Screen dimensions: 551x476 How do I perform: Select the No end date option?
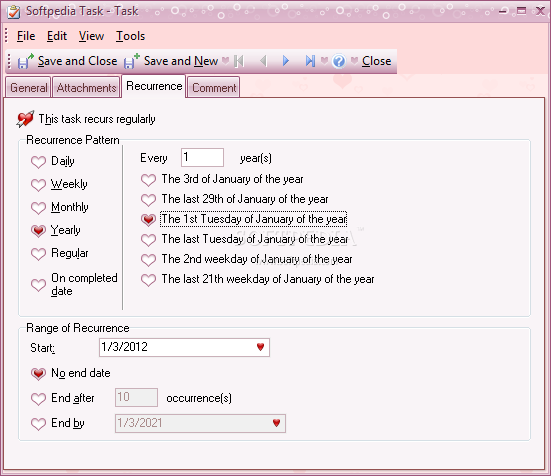click(x=38, y=374)
